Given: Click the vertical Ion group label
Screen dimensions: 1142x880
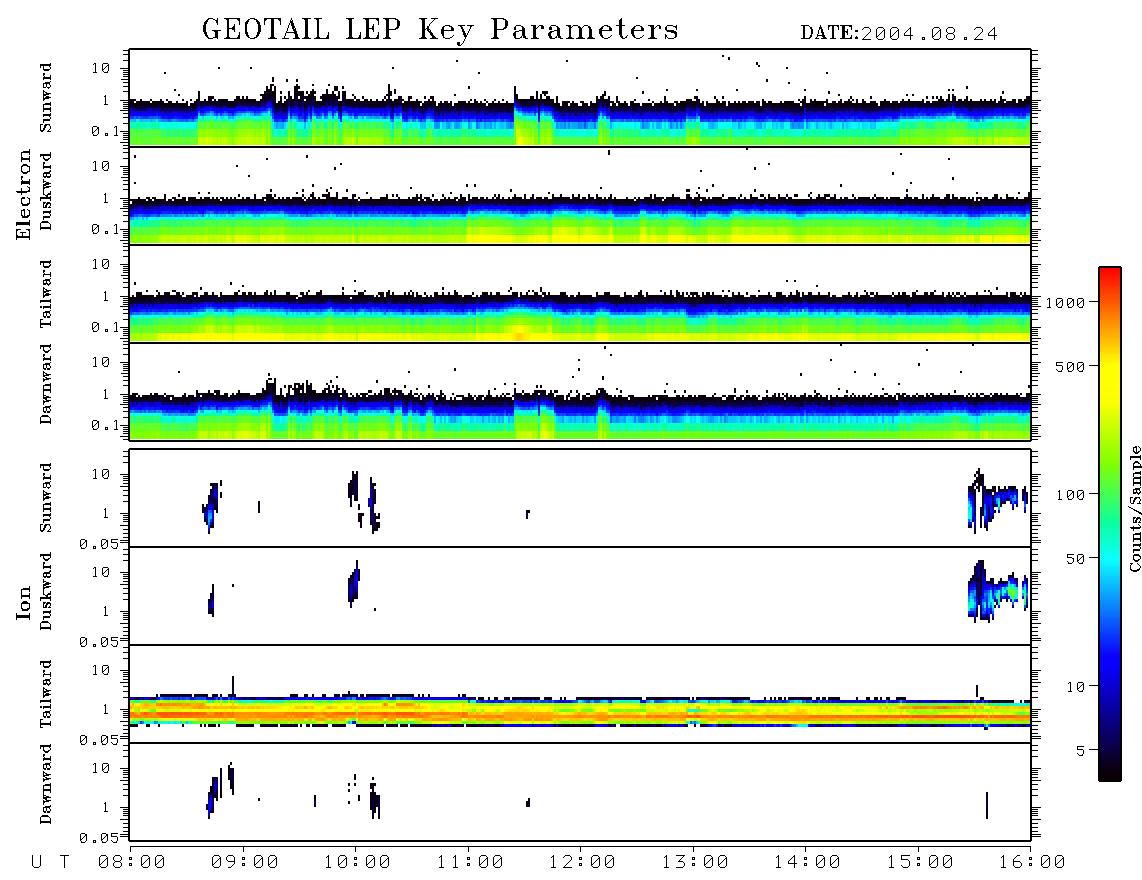Looking at the screenshot, I should pyautogui.click(x=24, y=602).
